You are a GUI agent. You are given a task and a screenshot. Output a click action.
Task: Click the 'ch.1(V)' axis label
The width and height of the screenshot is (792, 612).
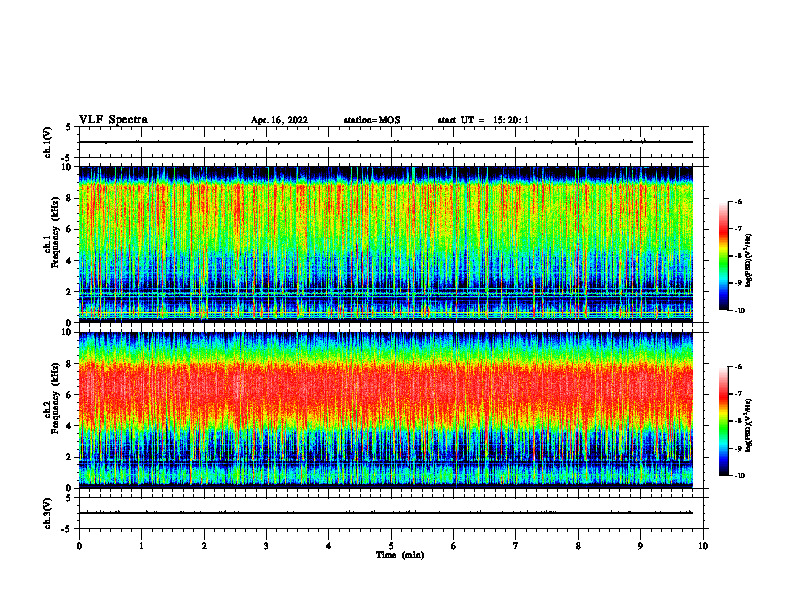point(47,142)
